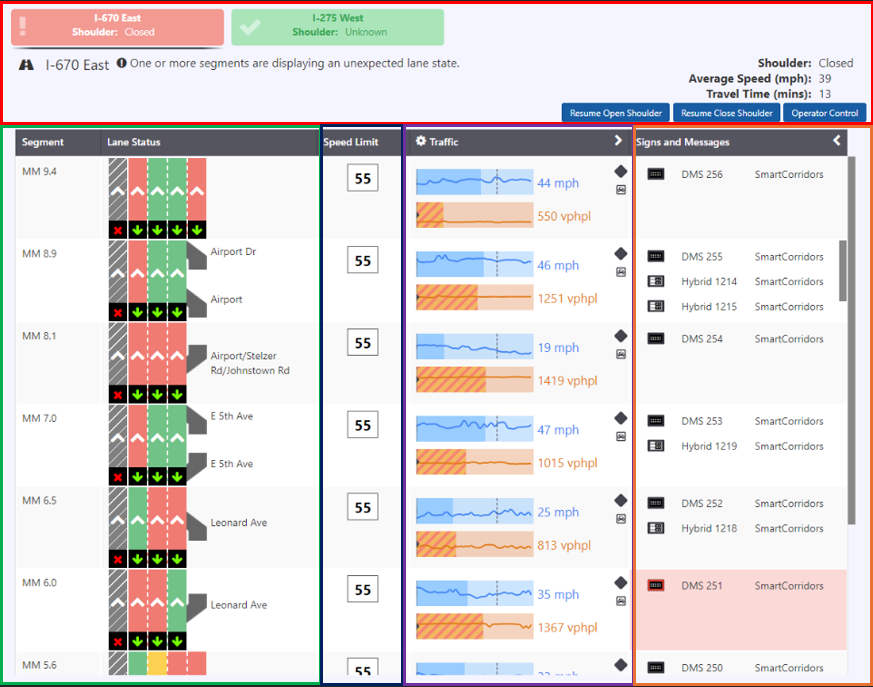The image size is (873, 687).
Task: Click the DMS 250 sign icon
Action: 656,668
